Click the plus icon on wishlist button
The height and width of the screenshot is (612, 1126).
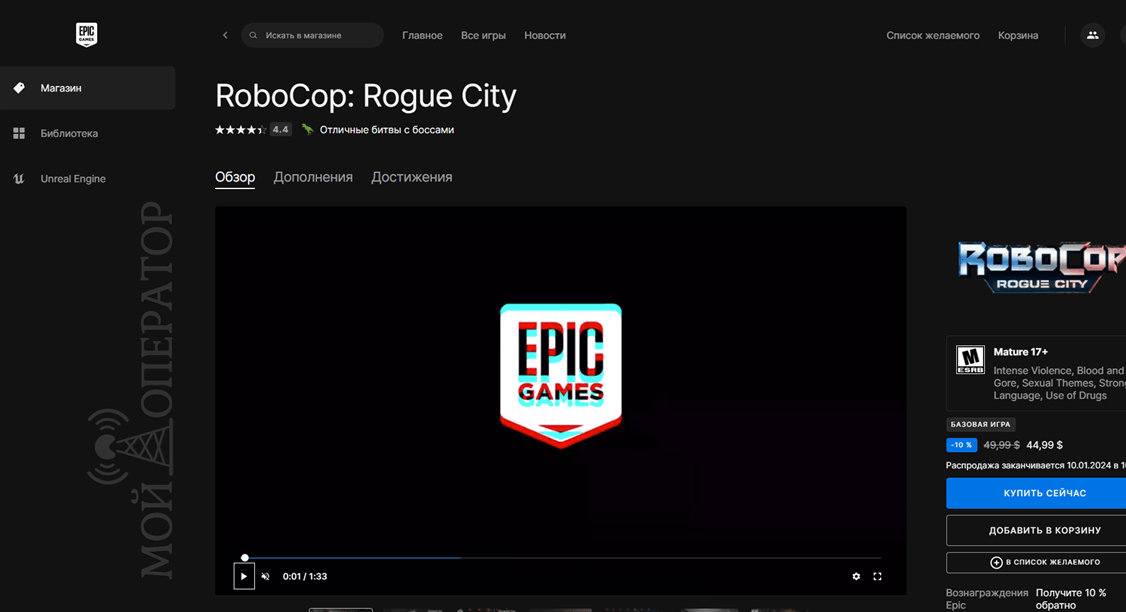pos(996,562)
